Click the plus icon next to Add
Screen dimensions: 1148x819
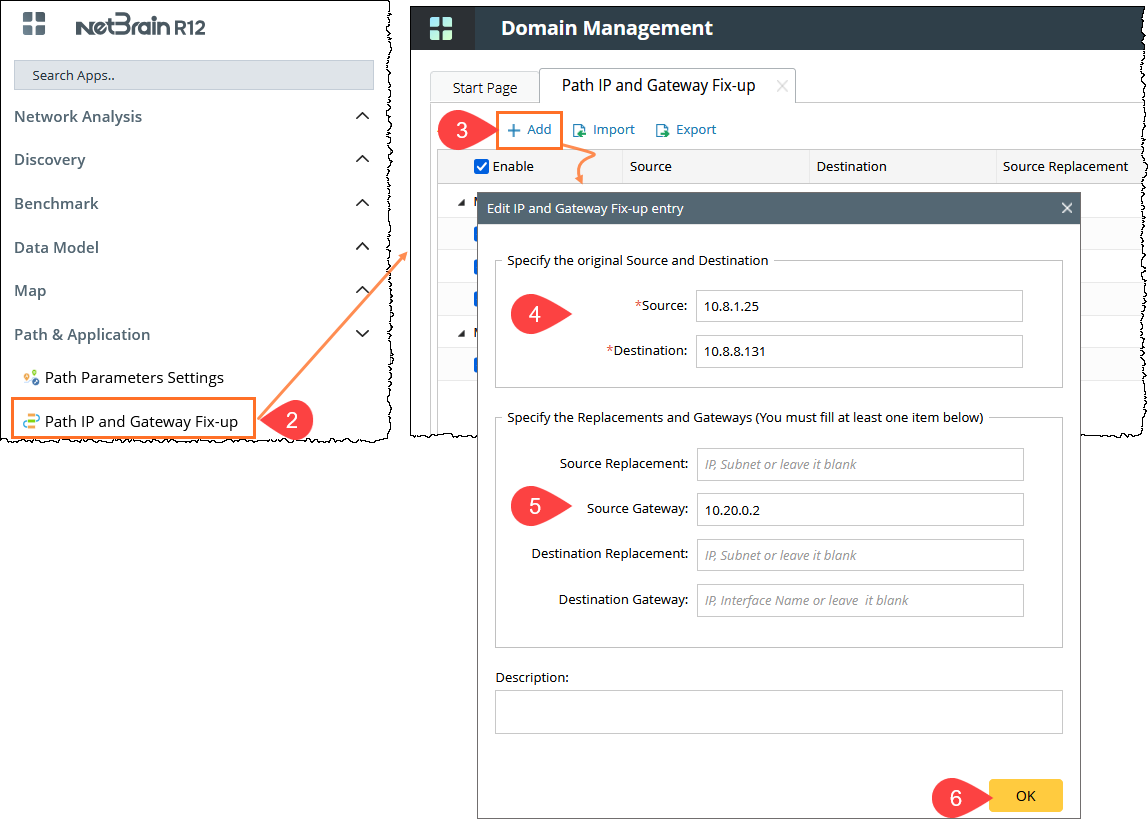[514, 130]
